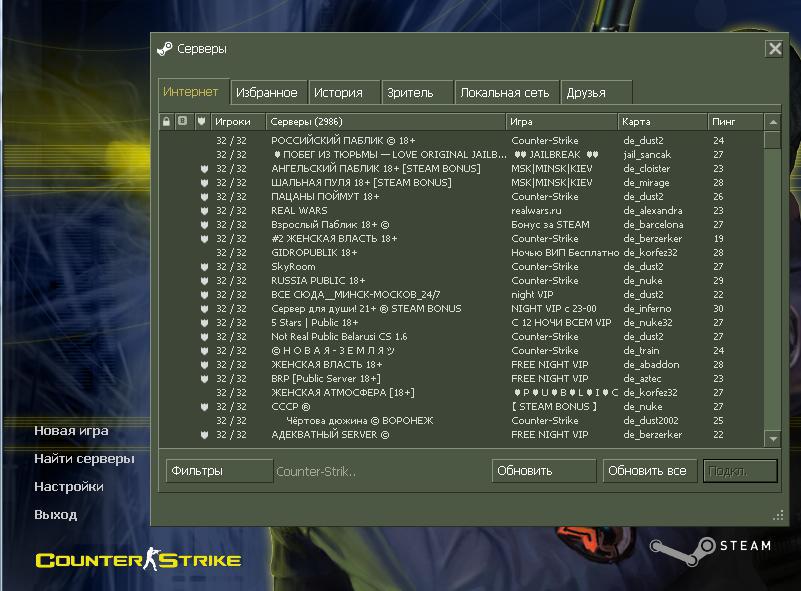Click the Steam logo at bottom right

[711, 551]
